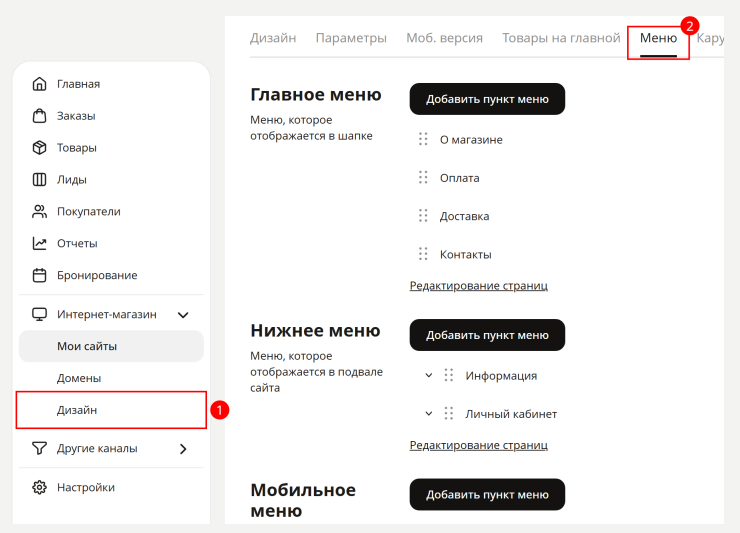Image resolution: width=740 pixels, height=533 pixels.
Task: Select Домены submenu item
Action: tap(111, 378)
